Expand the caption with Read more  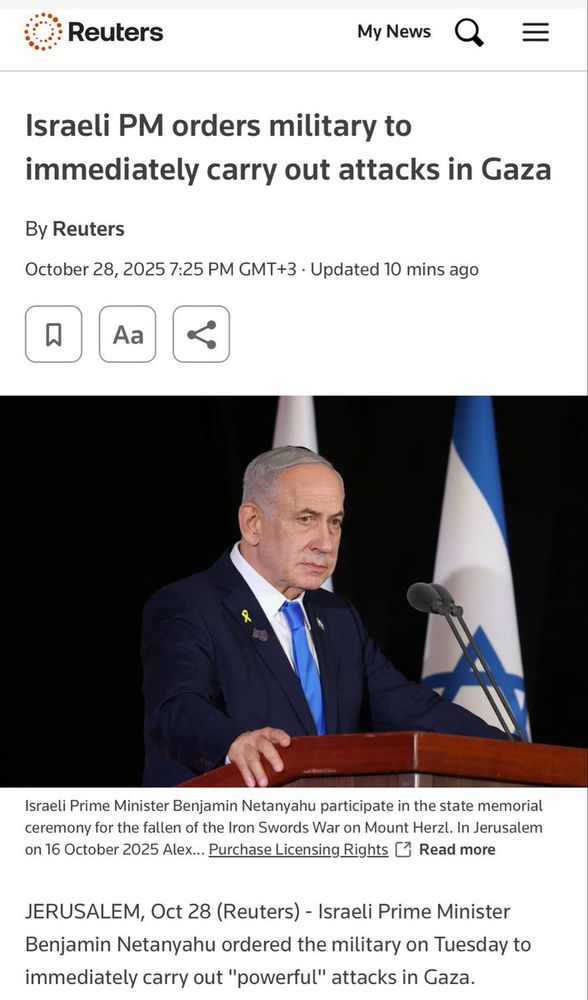[x=457, y=849]
